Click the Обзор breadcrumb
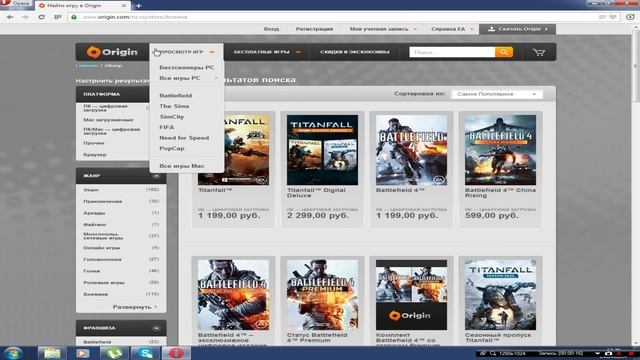Viewport: 640px width, 360px height. (x=113, y=66)
